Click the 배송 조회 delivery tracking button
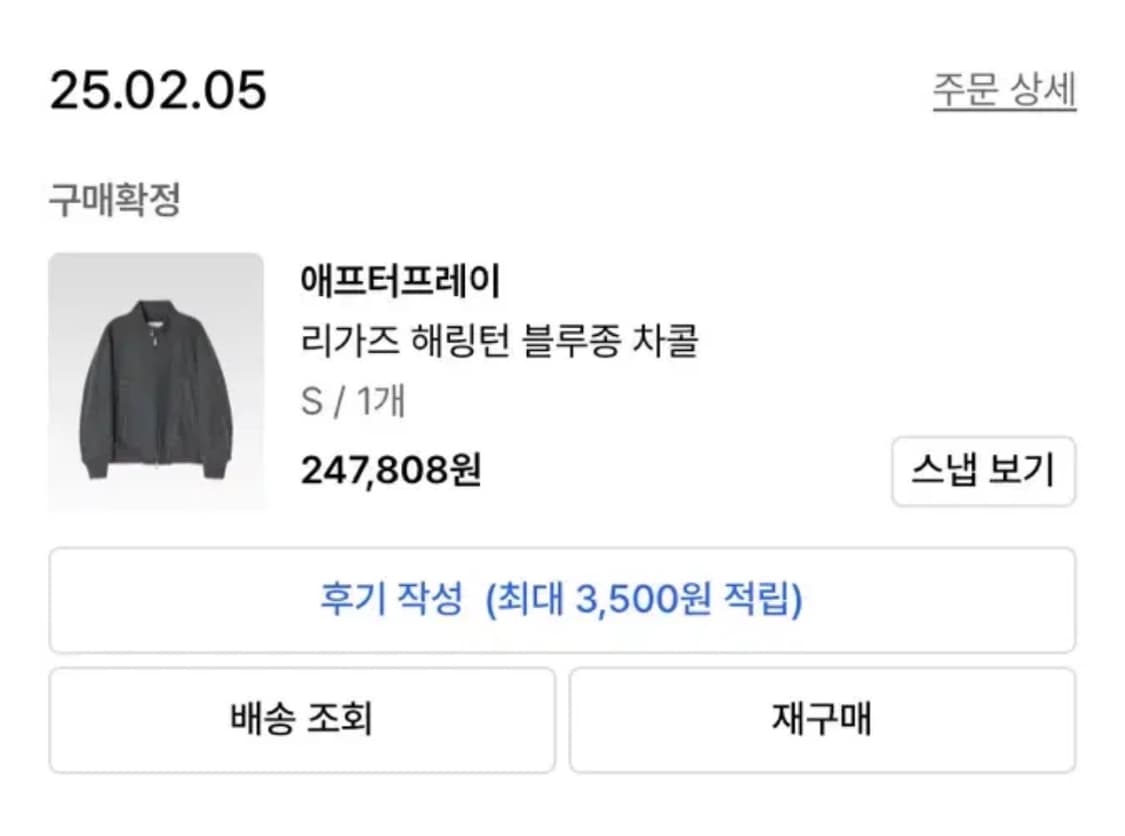Viewport: 1125px width, 836px height. pyautogui.click(x=300, y=718)
